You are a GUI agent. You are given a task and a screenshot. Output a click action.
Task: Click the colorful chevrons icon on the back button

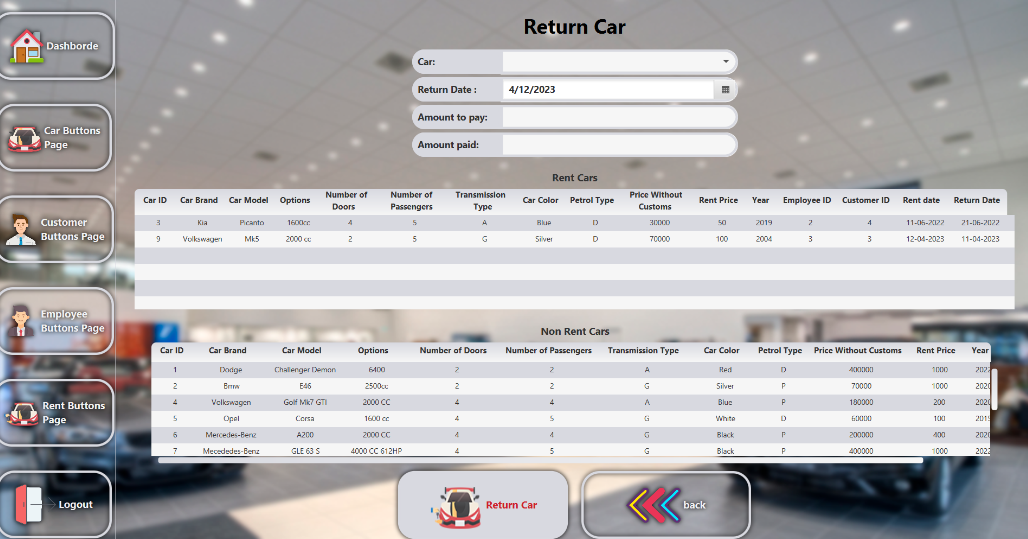pyautogui.click(x=654, y=505)
